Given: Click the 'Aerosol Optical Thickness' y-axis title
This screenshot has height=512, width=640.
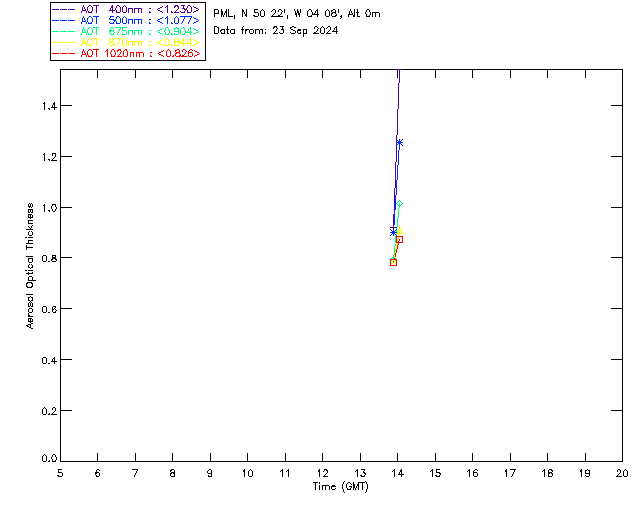Looking at the screenshot, I should tap(30, 266).
